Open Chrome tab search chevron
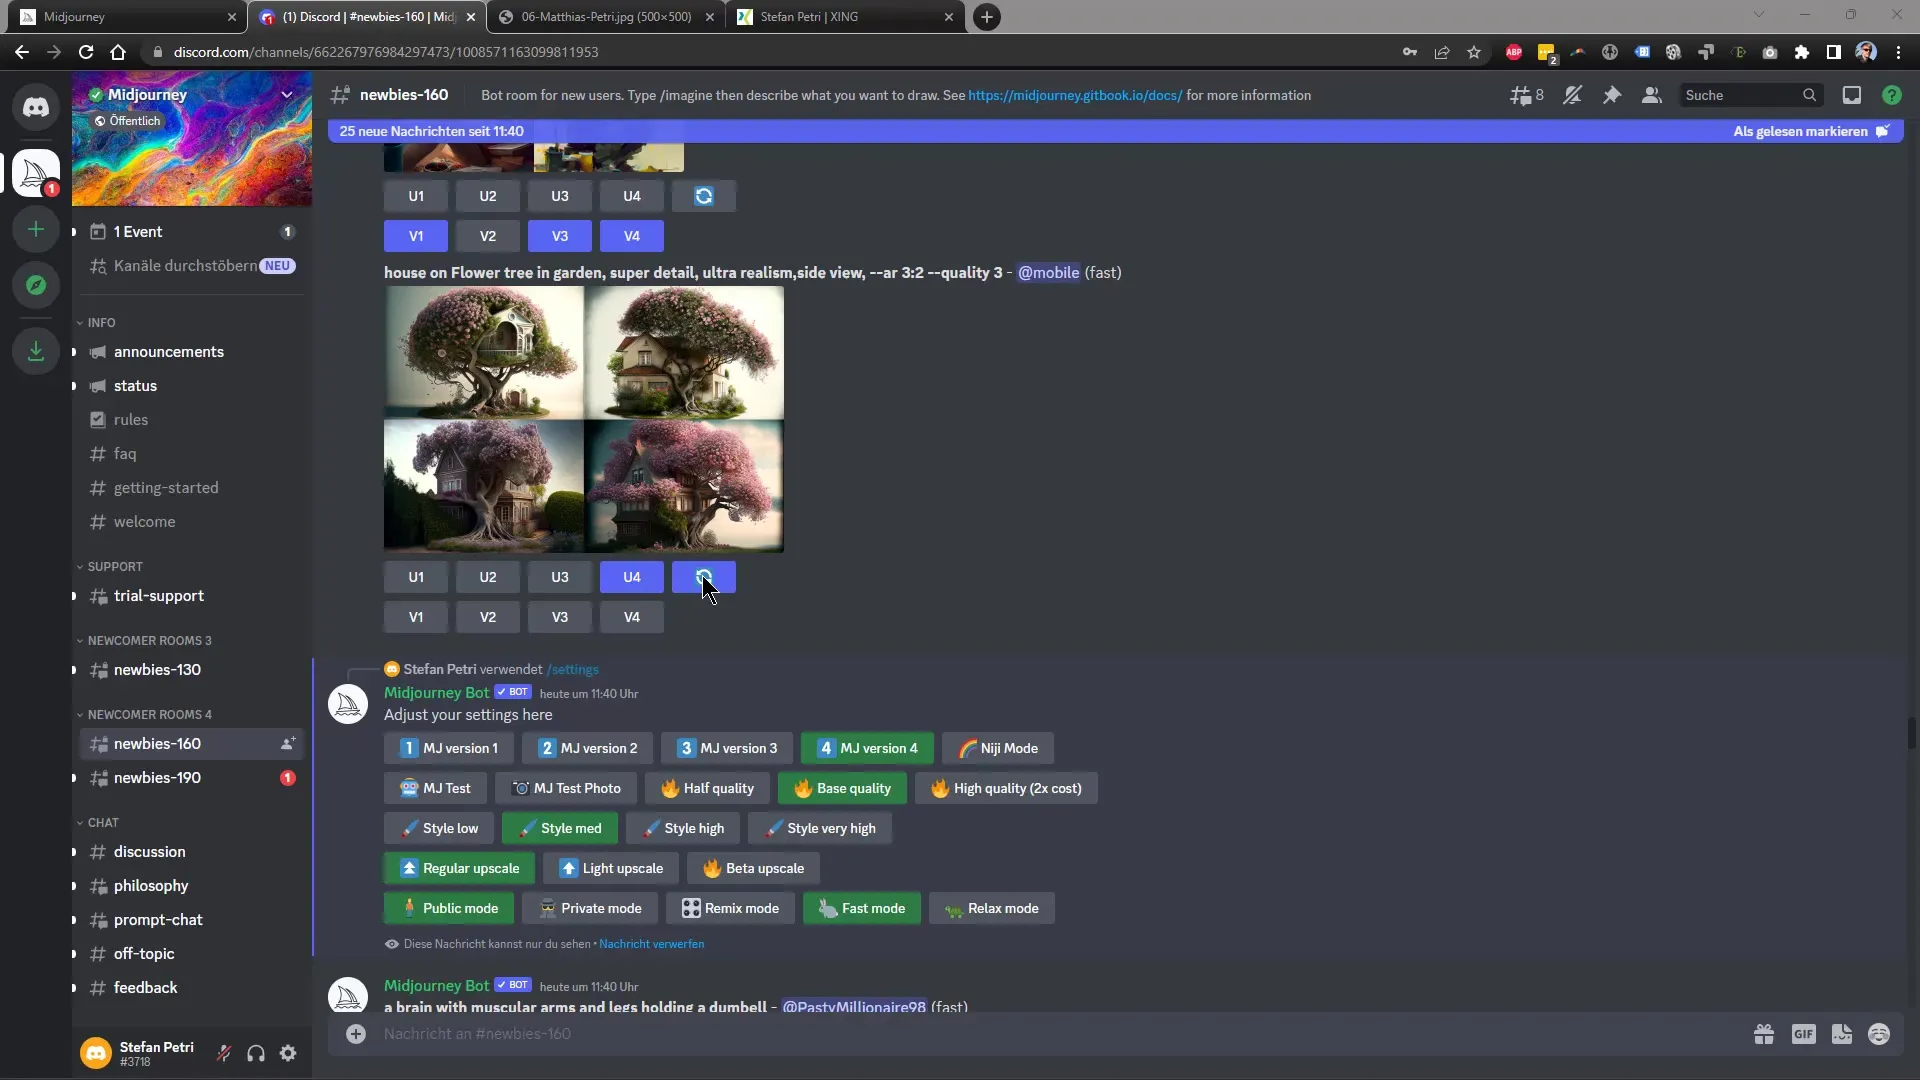The height and width of the screenshot is (1080, 1920). (1758, 15)
